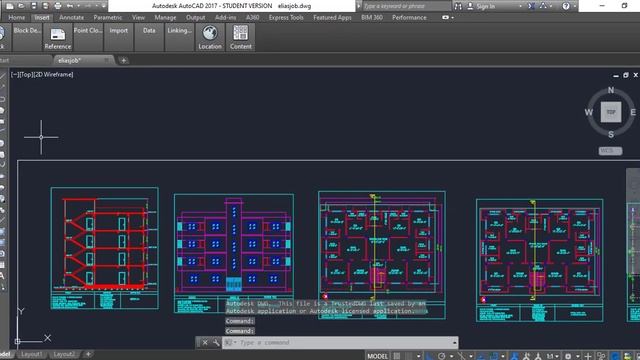Click the Undo arrow in quick access toolbar
640x360 pixels.
tap(70, 6)
